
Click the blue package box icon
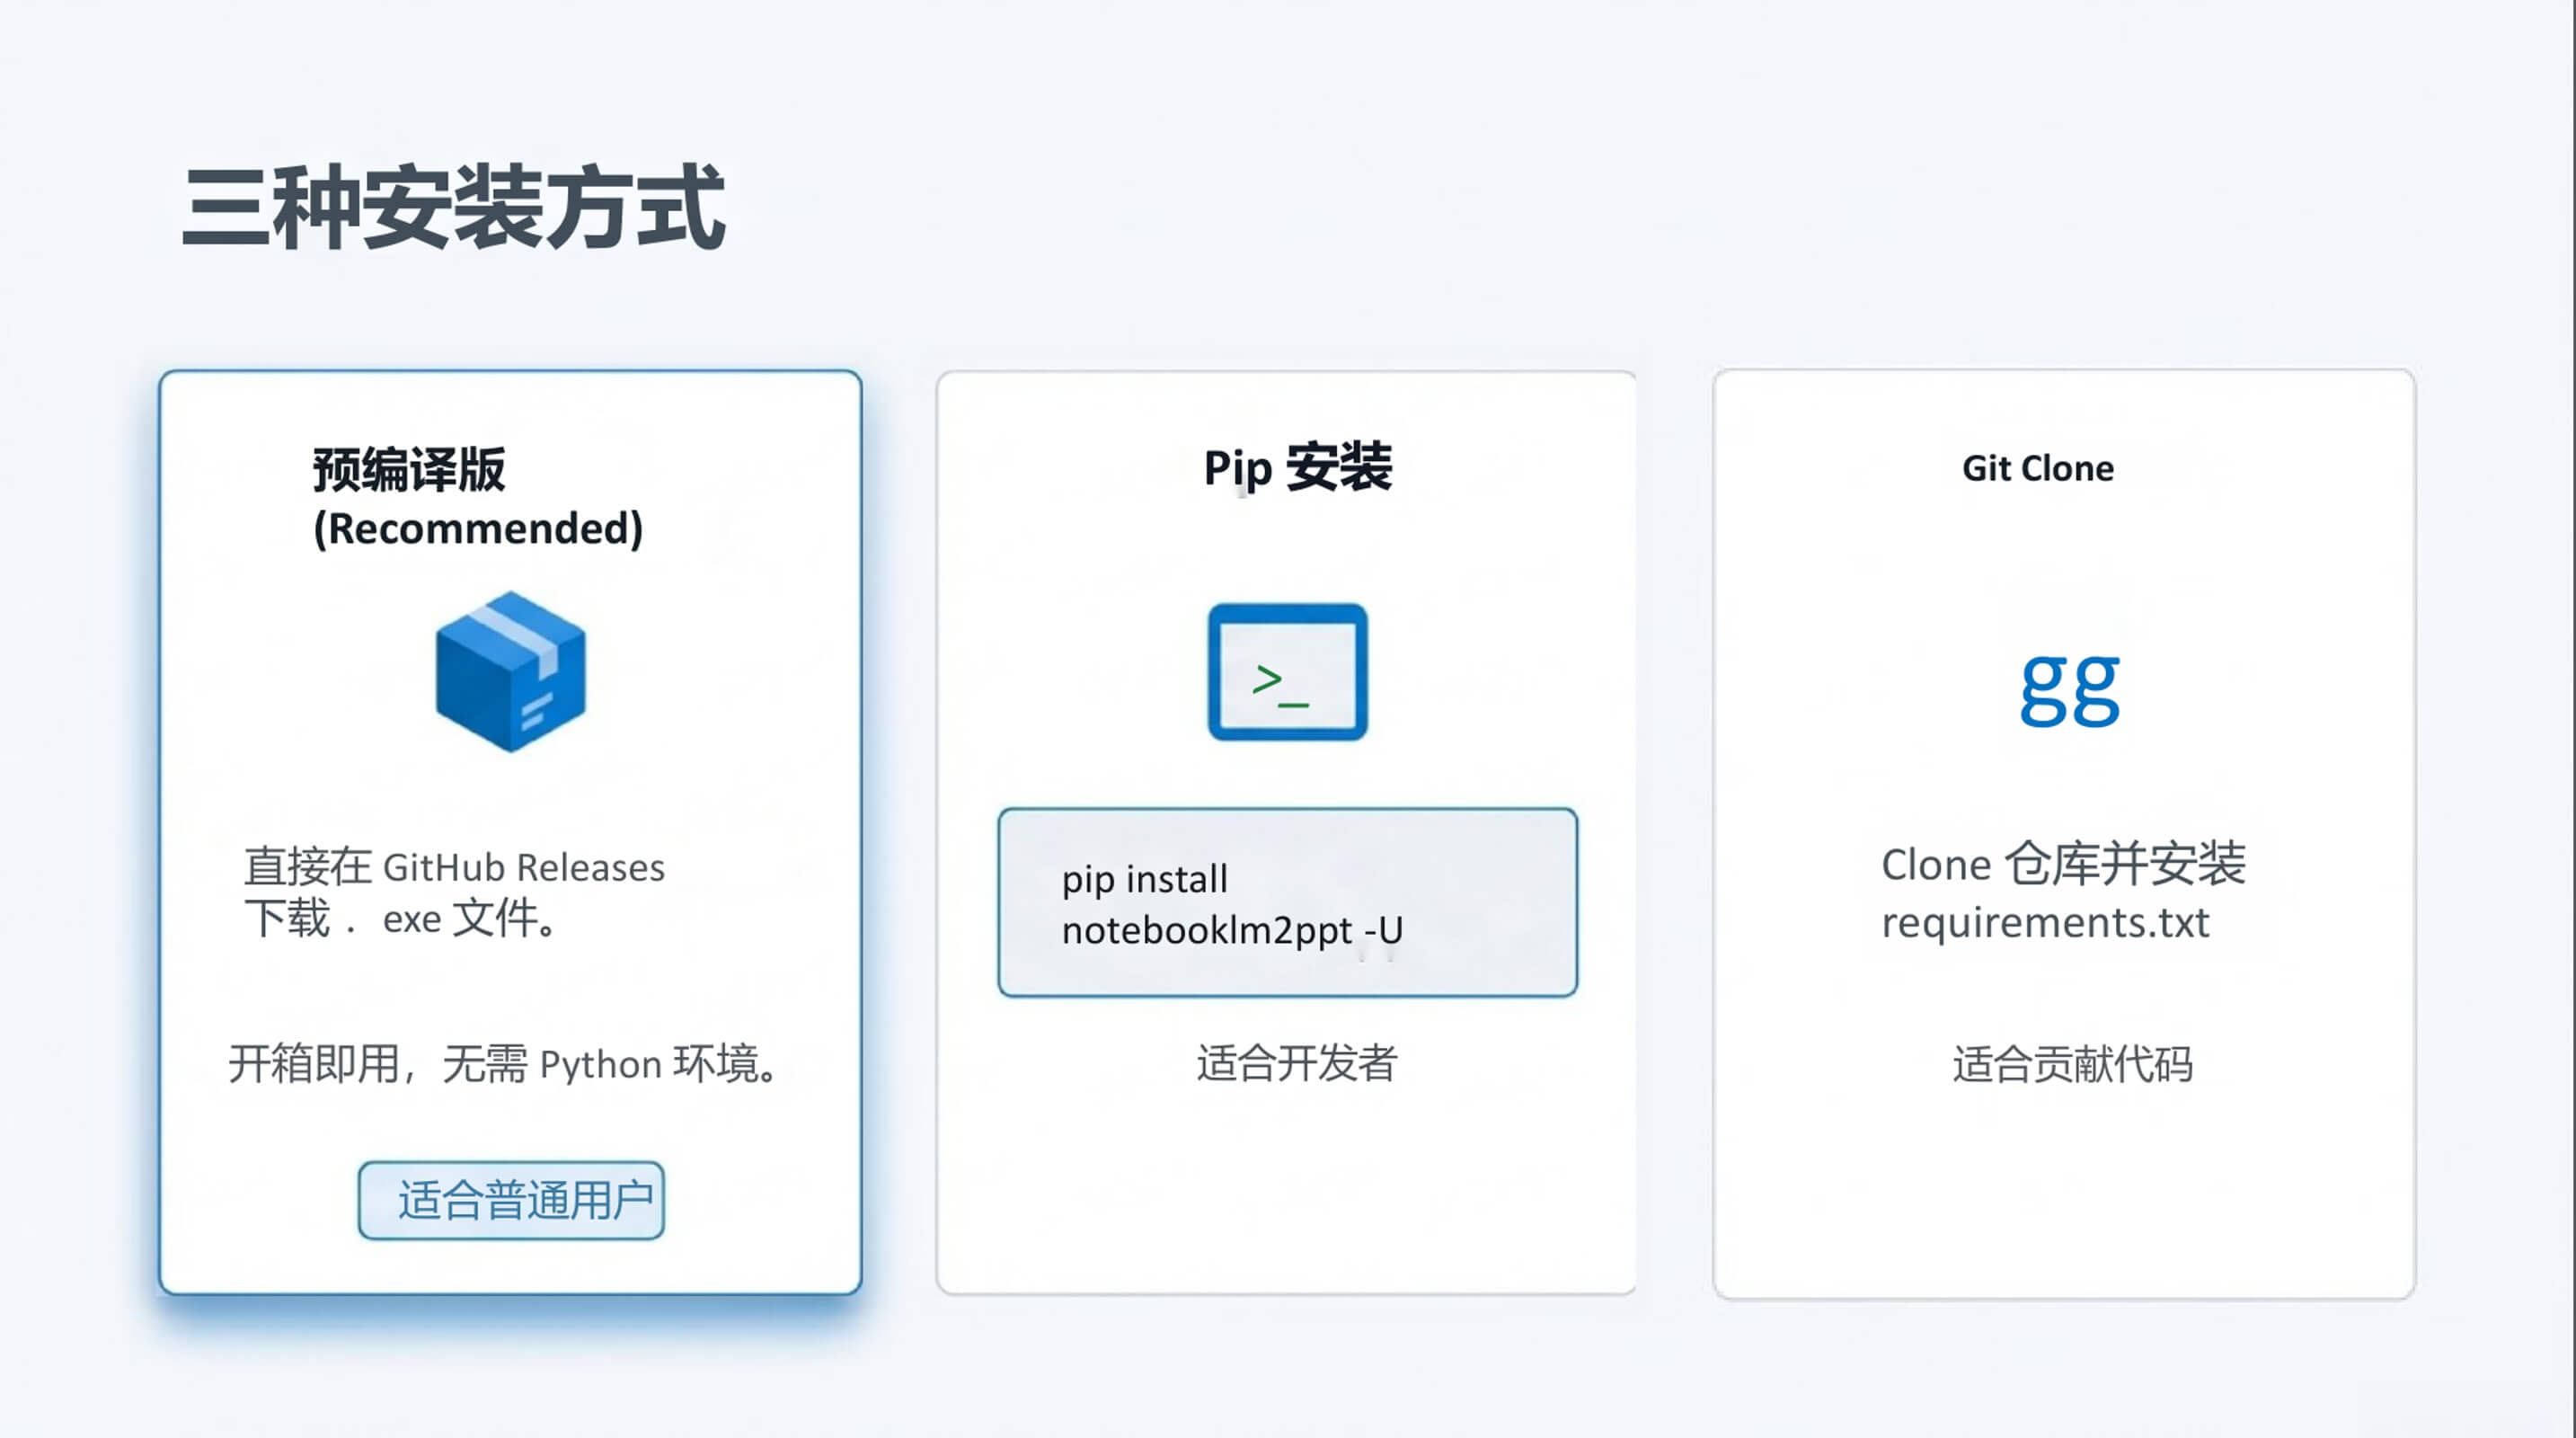pos(510,671)
